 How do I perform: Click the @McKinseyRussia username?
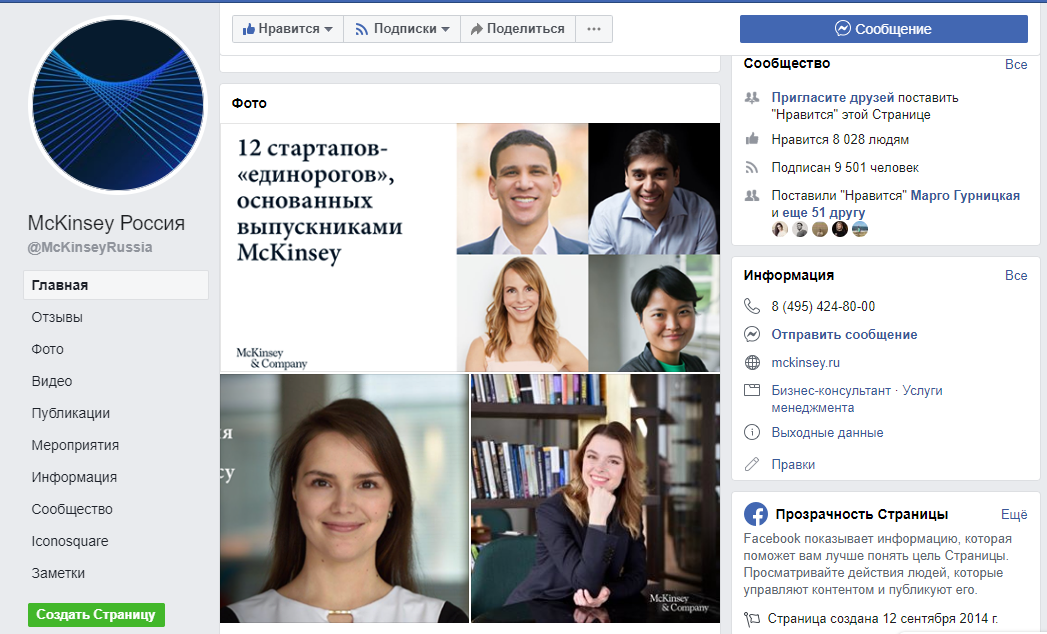[89, 247]
